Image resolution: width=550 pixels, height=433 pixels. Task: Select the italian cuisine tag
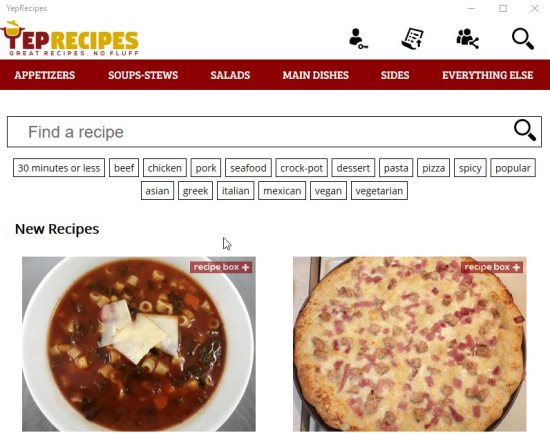click(235, 191)
